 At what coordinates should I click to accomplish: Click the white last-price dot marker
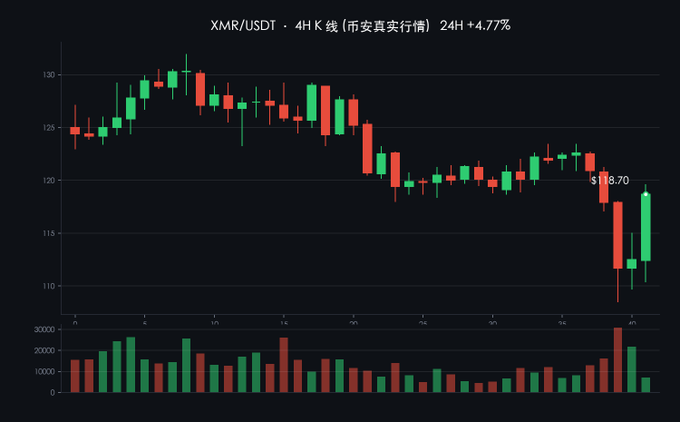coord(646,194)
